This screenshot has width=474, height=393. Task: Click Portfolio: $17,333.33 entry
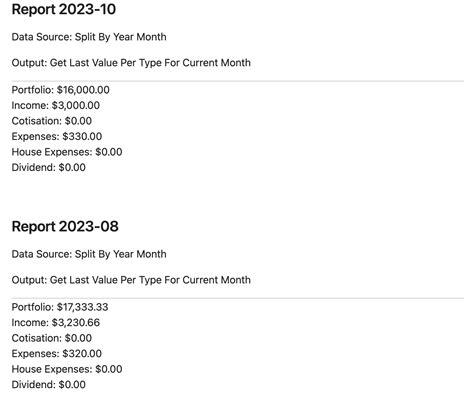tap(60, 307)
